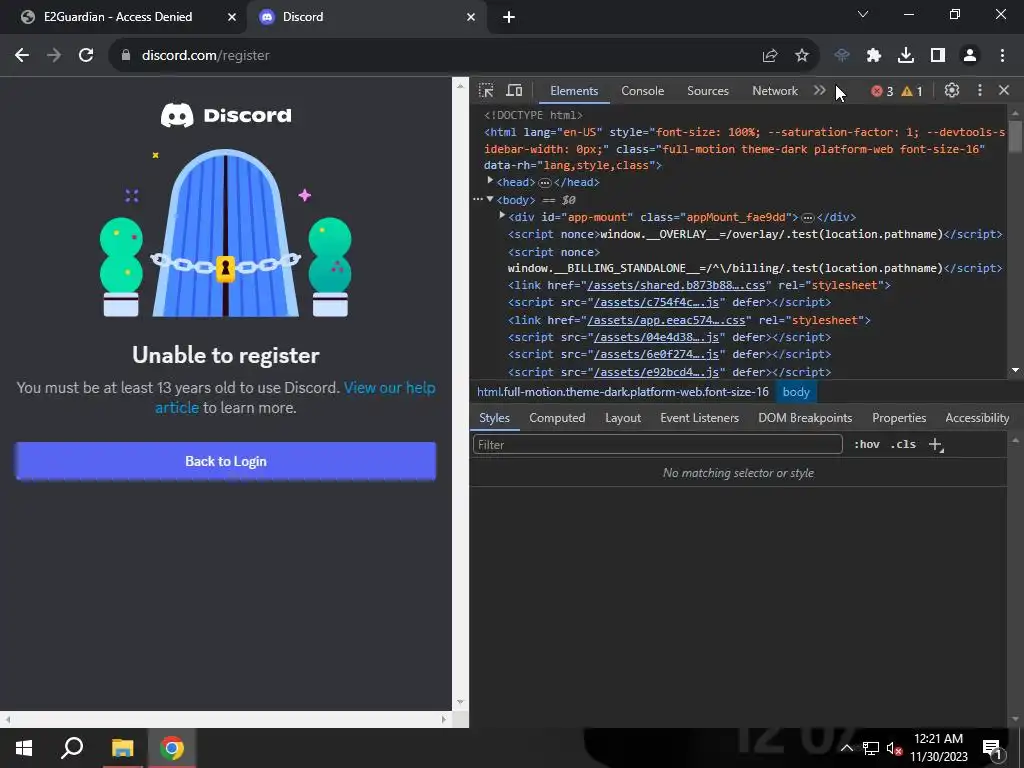Close the DevTools panel
The image size is (1024, 768).
(1004, 91)
